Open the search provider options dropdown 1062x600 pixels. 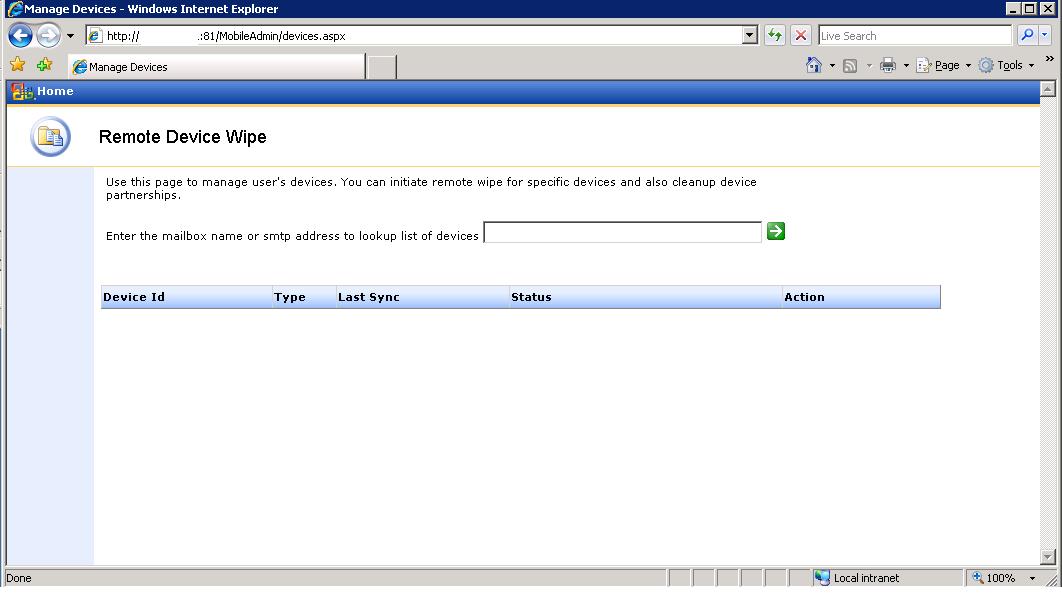1044,35
